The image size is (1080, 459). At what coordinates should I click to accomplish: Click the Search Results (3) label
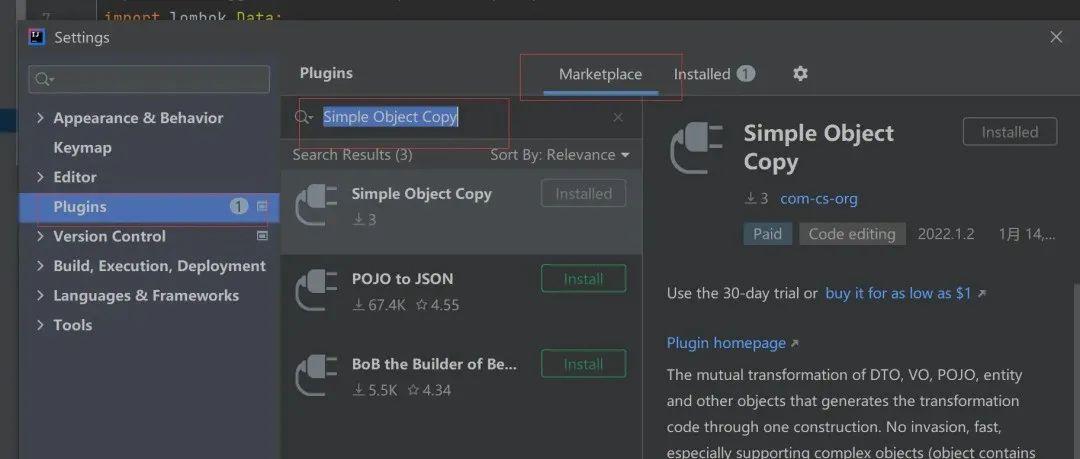pyautogui.click(x=352, y=155)
